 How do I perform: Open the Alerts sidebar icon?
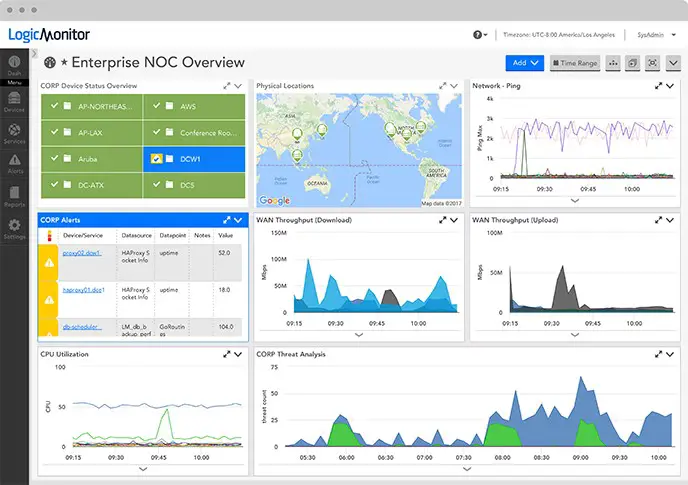click(x=14, y=165)
